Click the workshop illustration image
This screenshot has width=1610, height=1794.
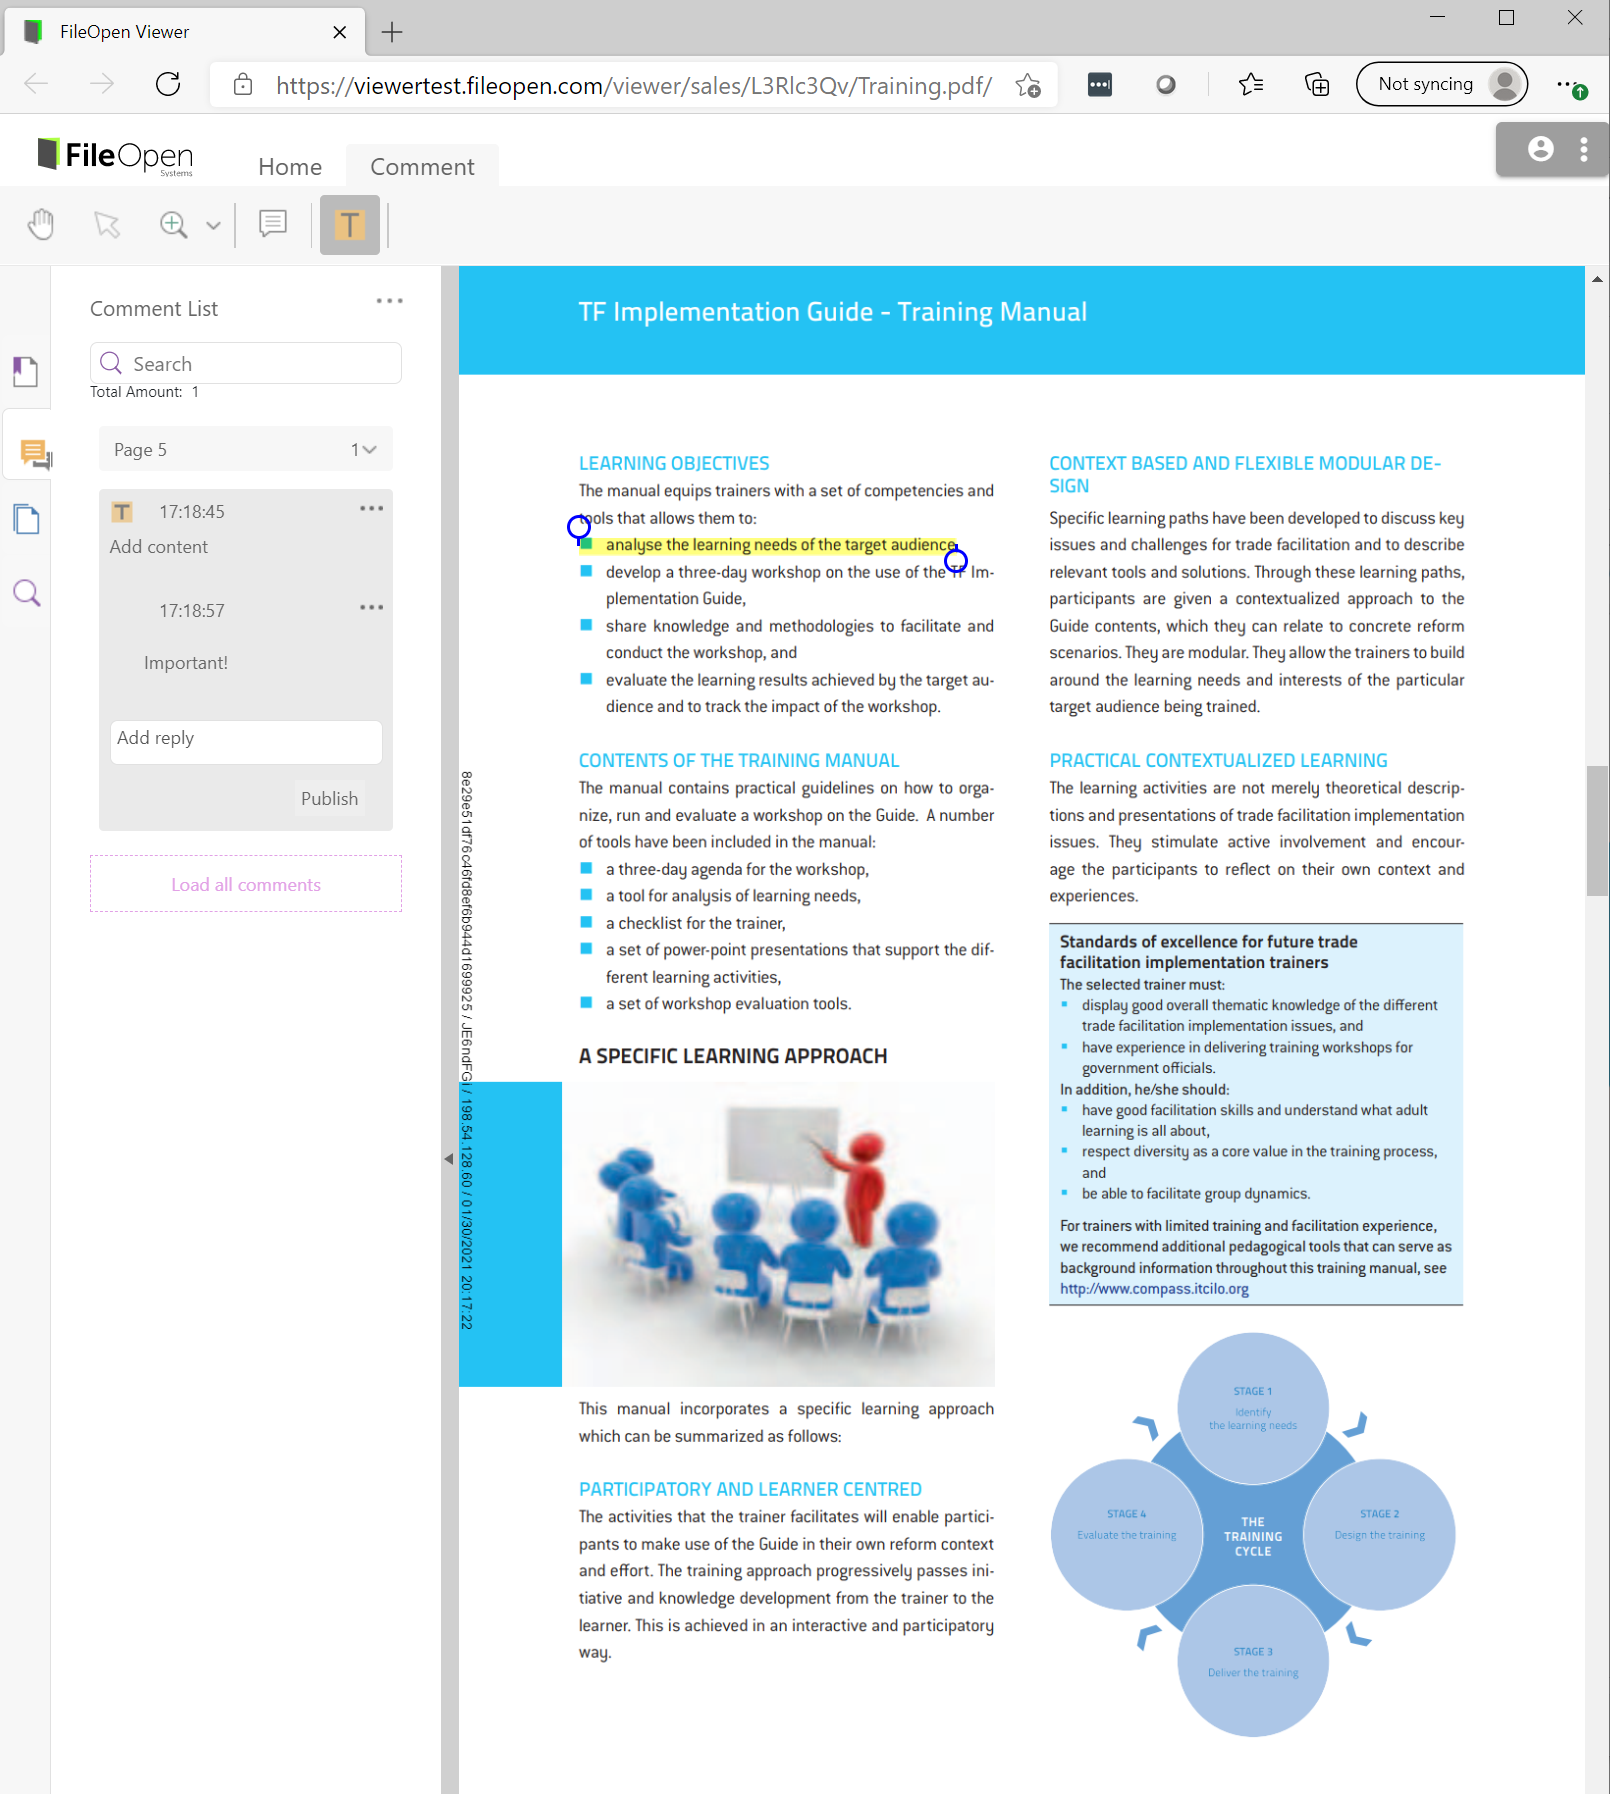point(778,1234)
